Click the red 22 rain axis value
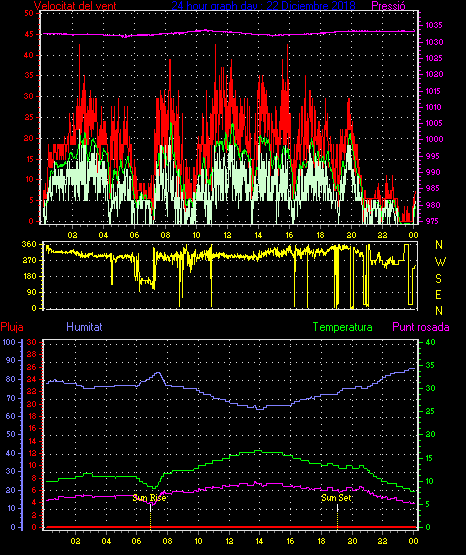466x555 pixels. tap(32, 391)
